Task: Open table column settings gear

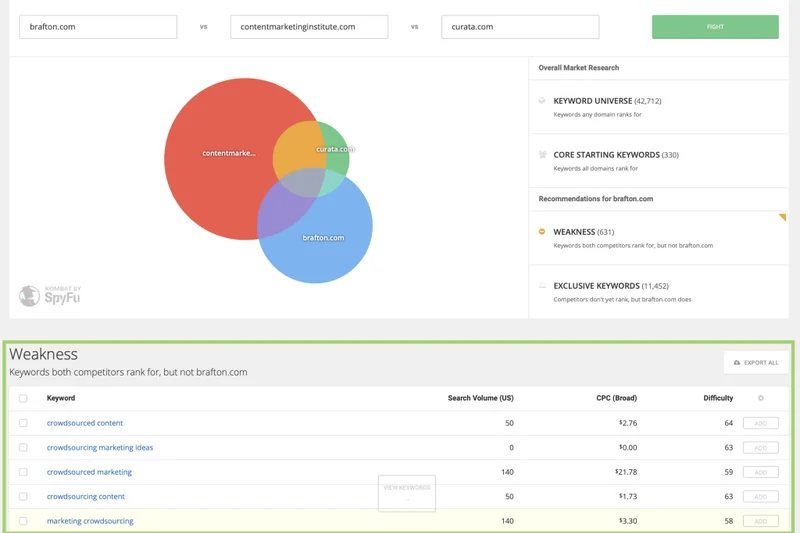Action: [760, 398]
